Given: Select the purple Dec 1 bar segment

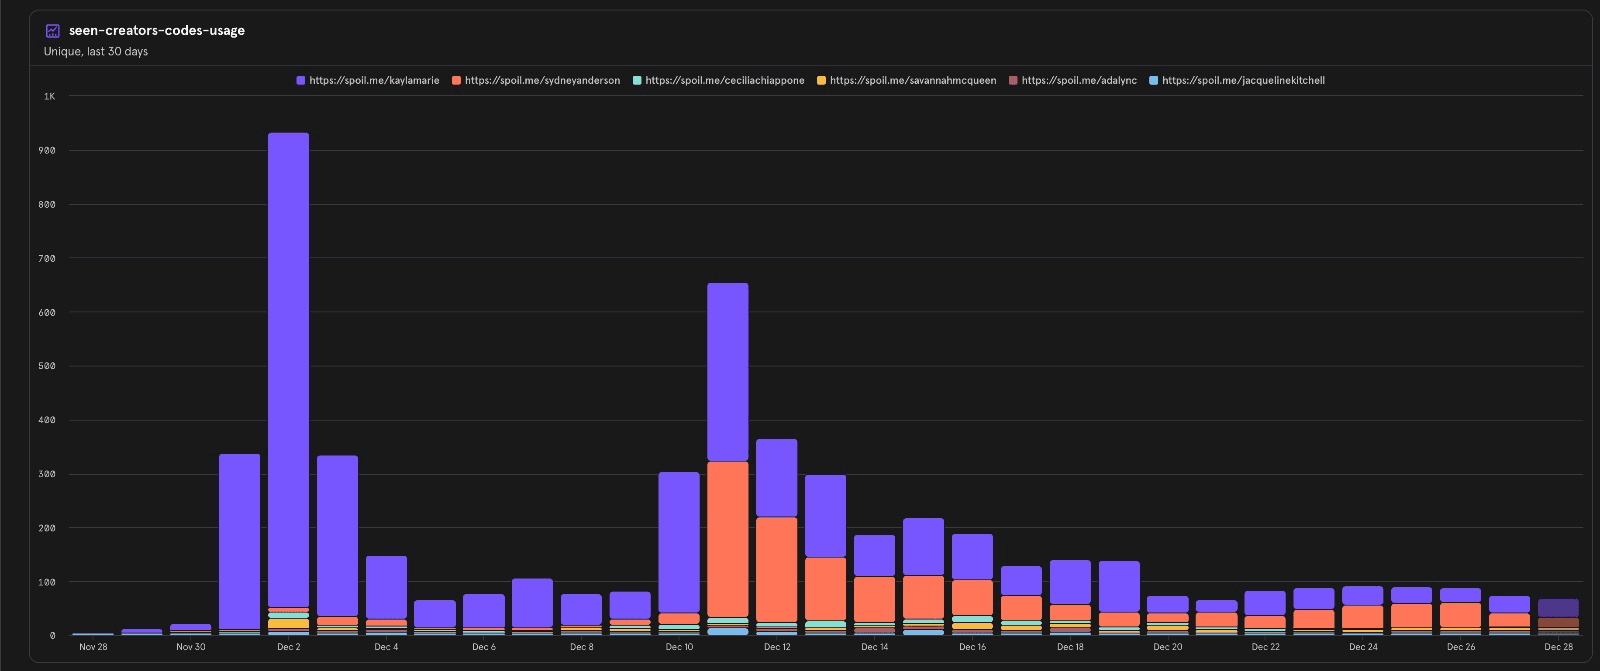Looking at the screenshot, I should coord(239,541).
